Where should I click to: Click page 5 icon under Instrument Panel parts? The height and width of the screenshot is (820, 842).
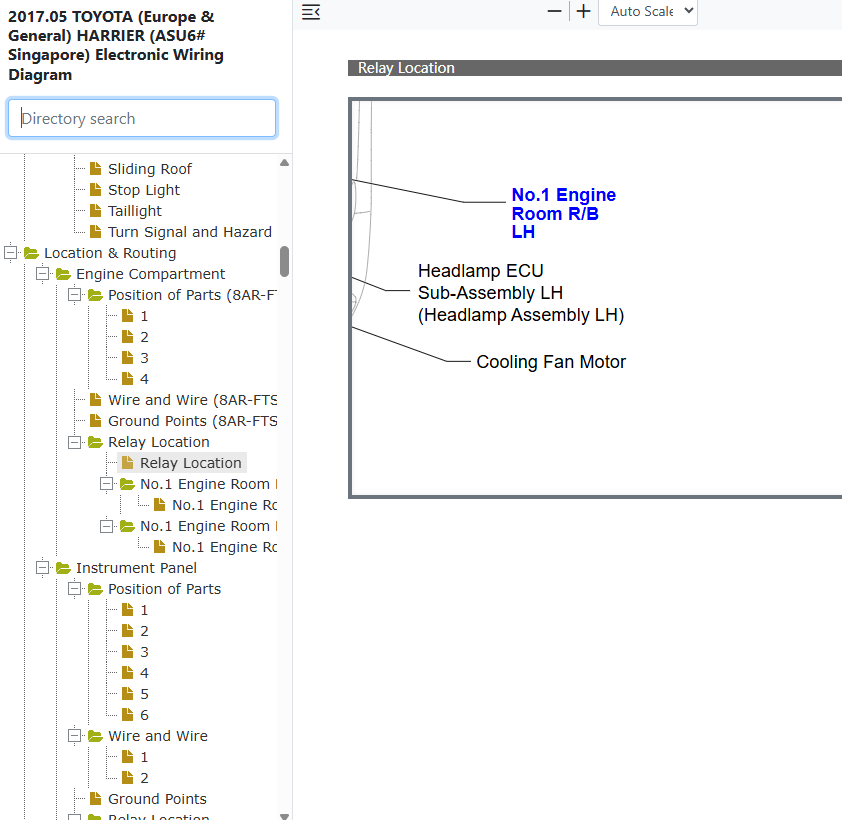click(x=128, y=694)
